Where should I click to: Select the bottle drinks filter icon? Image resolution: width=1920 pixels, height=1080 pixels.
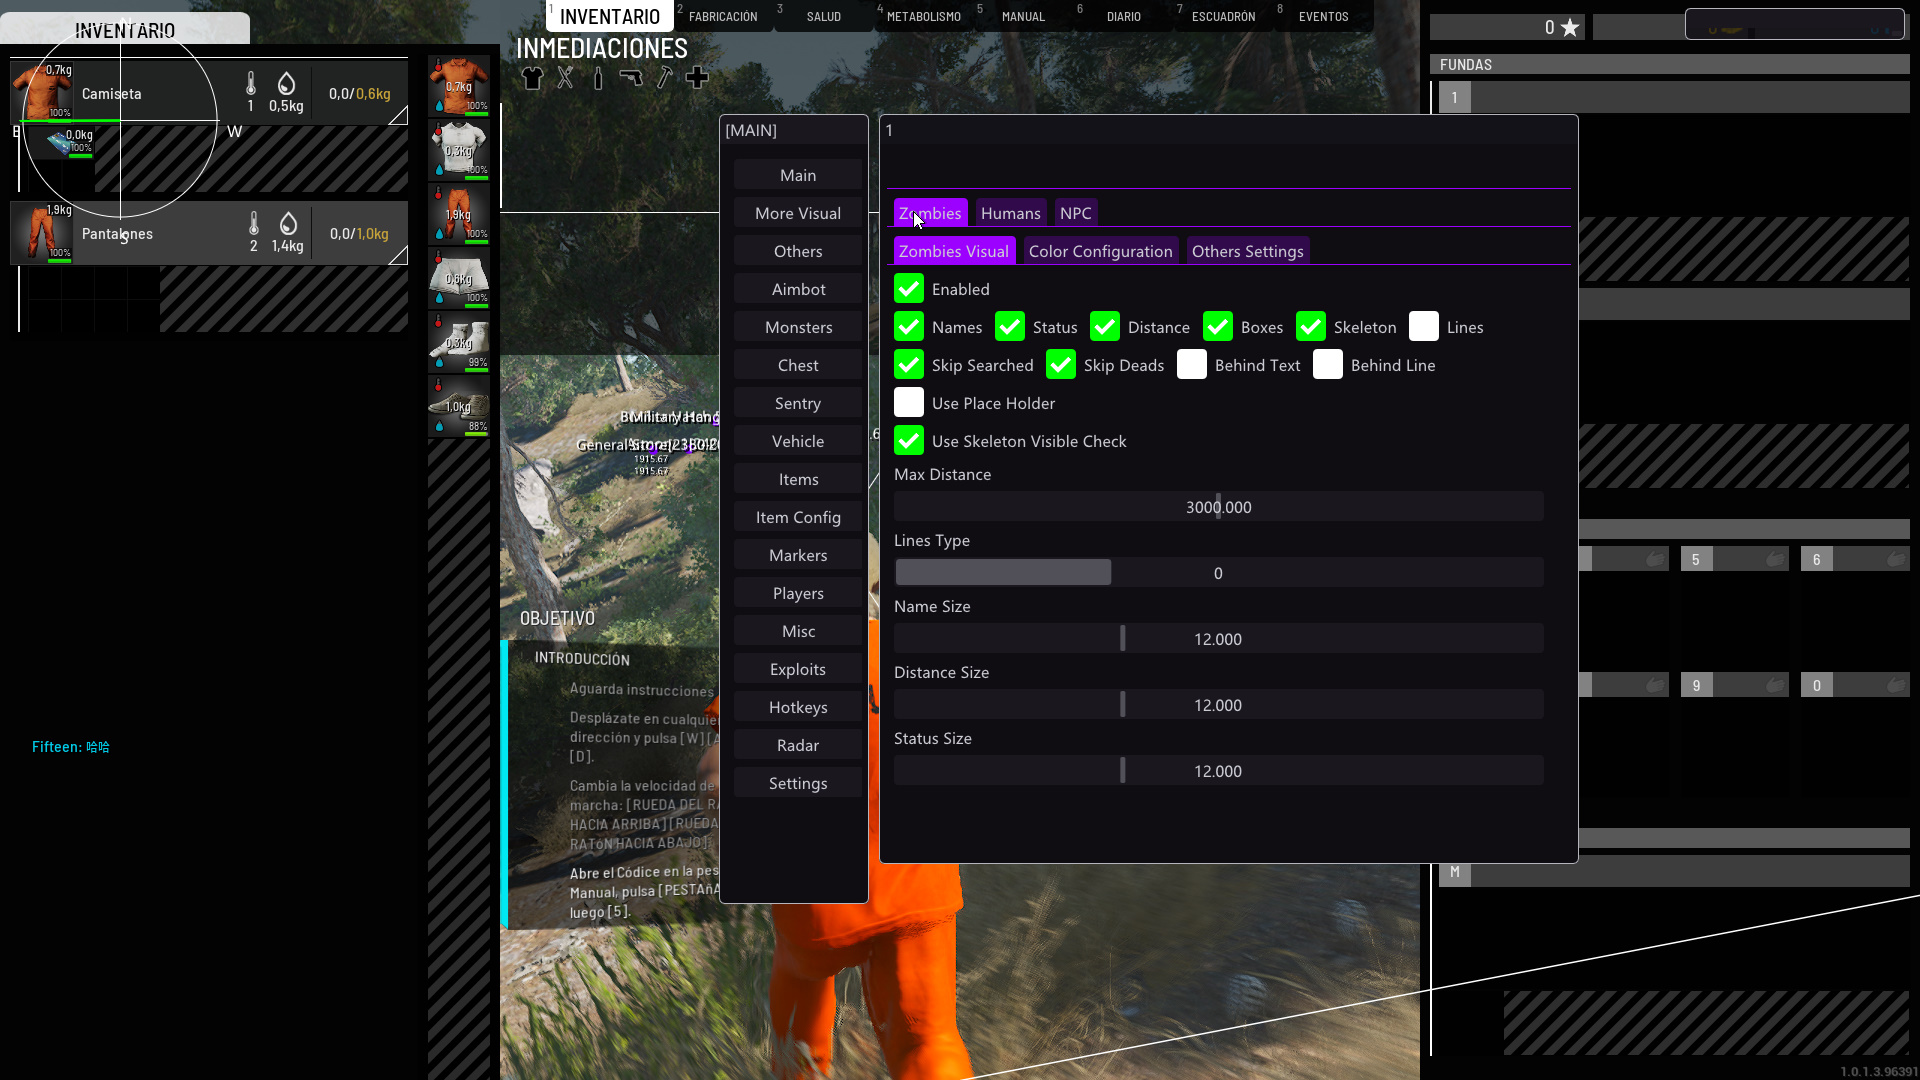pyautogui.click(x=598, y=78)
